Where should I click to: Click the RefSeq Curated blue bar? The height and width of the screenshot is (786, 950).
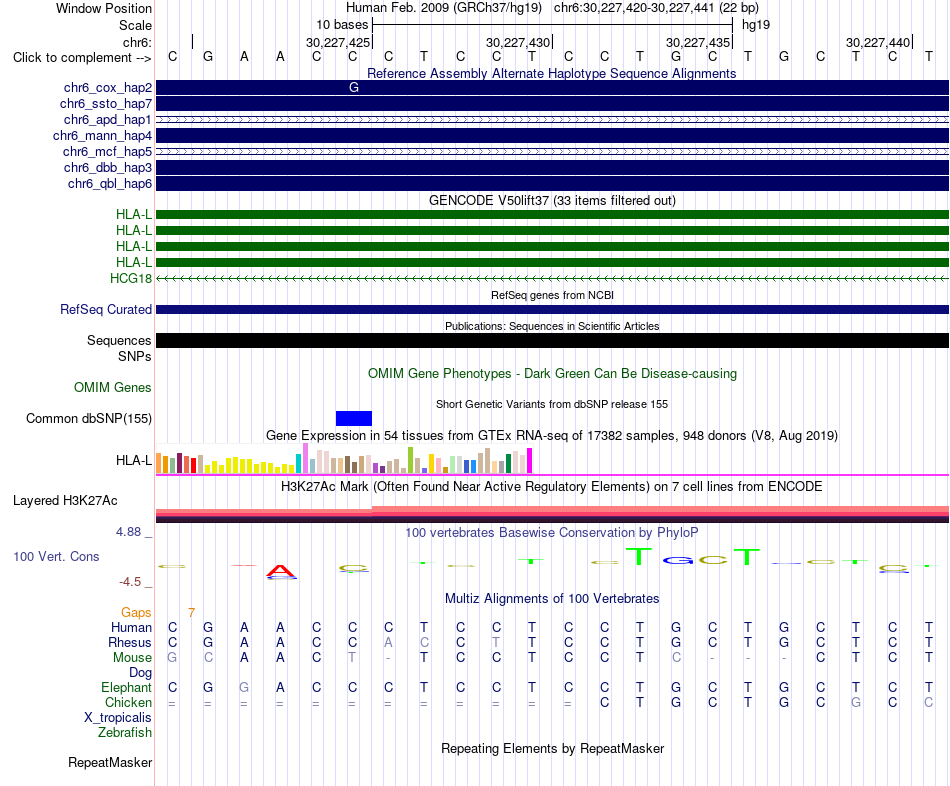552,309
